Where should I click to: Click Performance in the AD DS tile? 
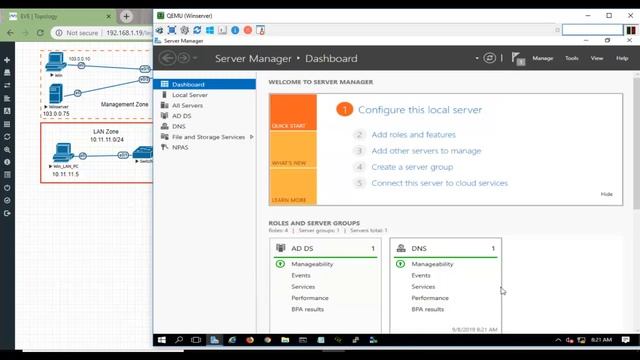point(310,298)
